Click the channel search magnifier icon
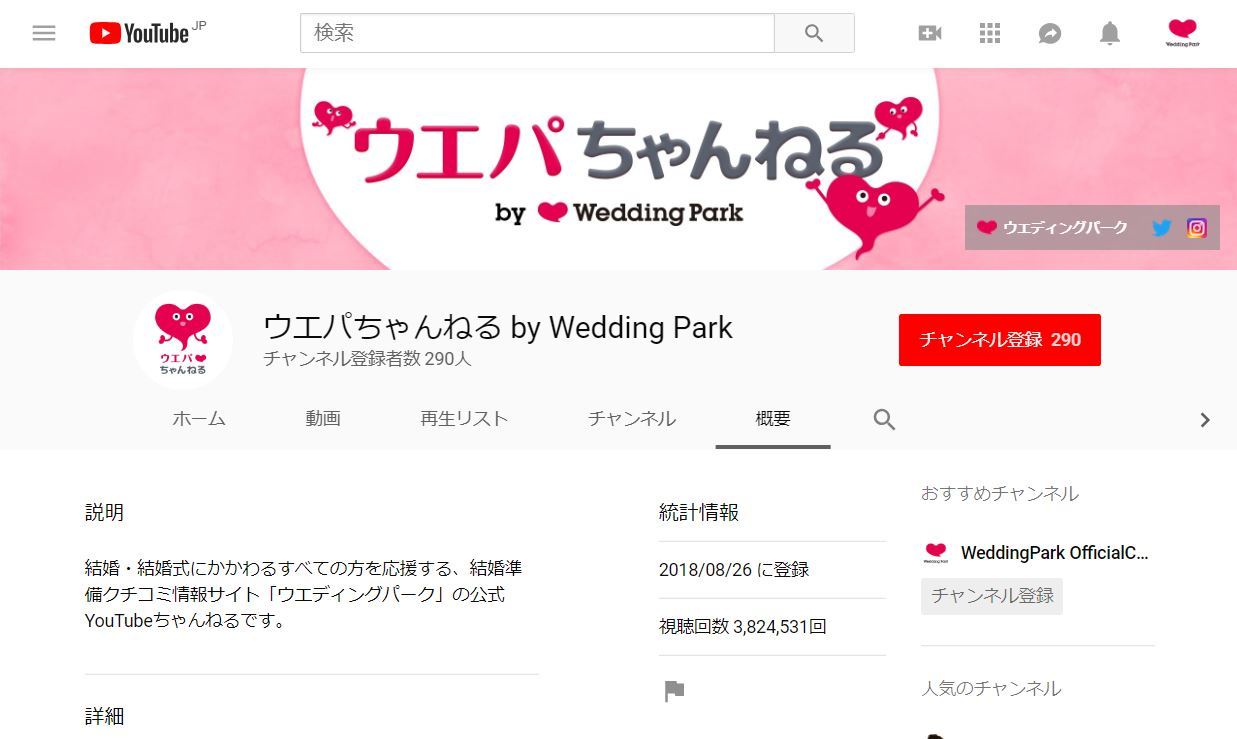 tap(884, 419)
